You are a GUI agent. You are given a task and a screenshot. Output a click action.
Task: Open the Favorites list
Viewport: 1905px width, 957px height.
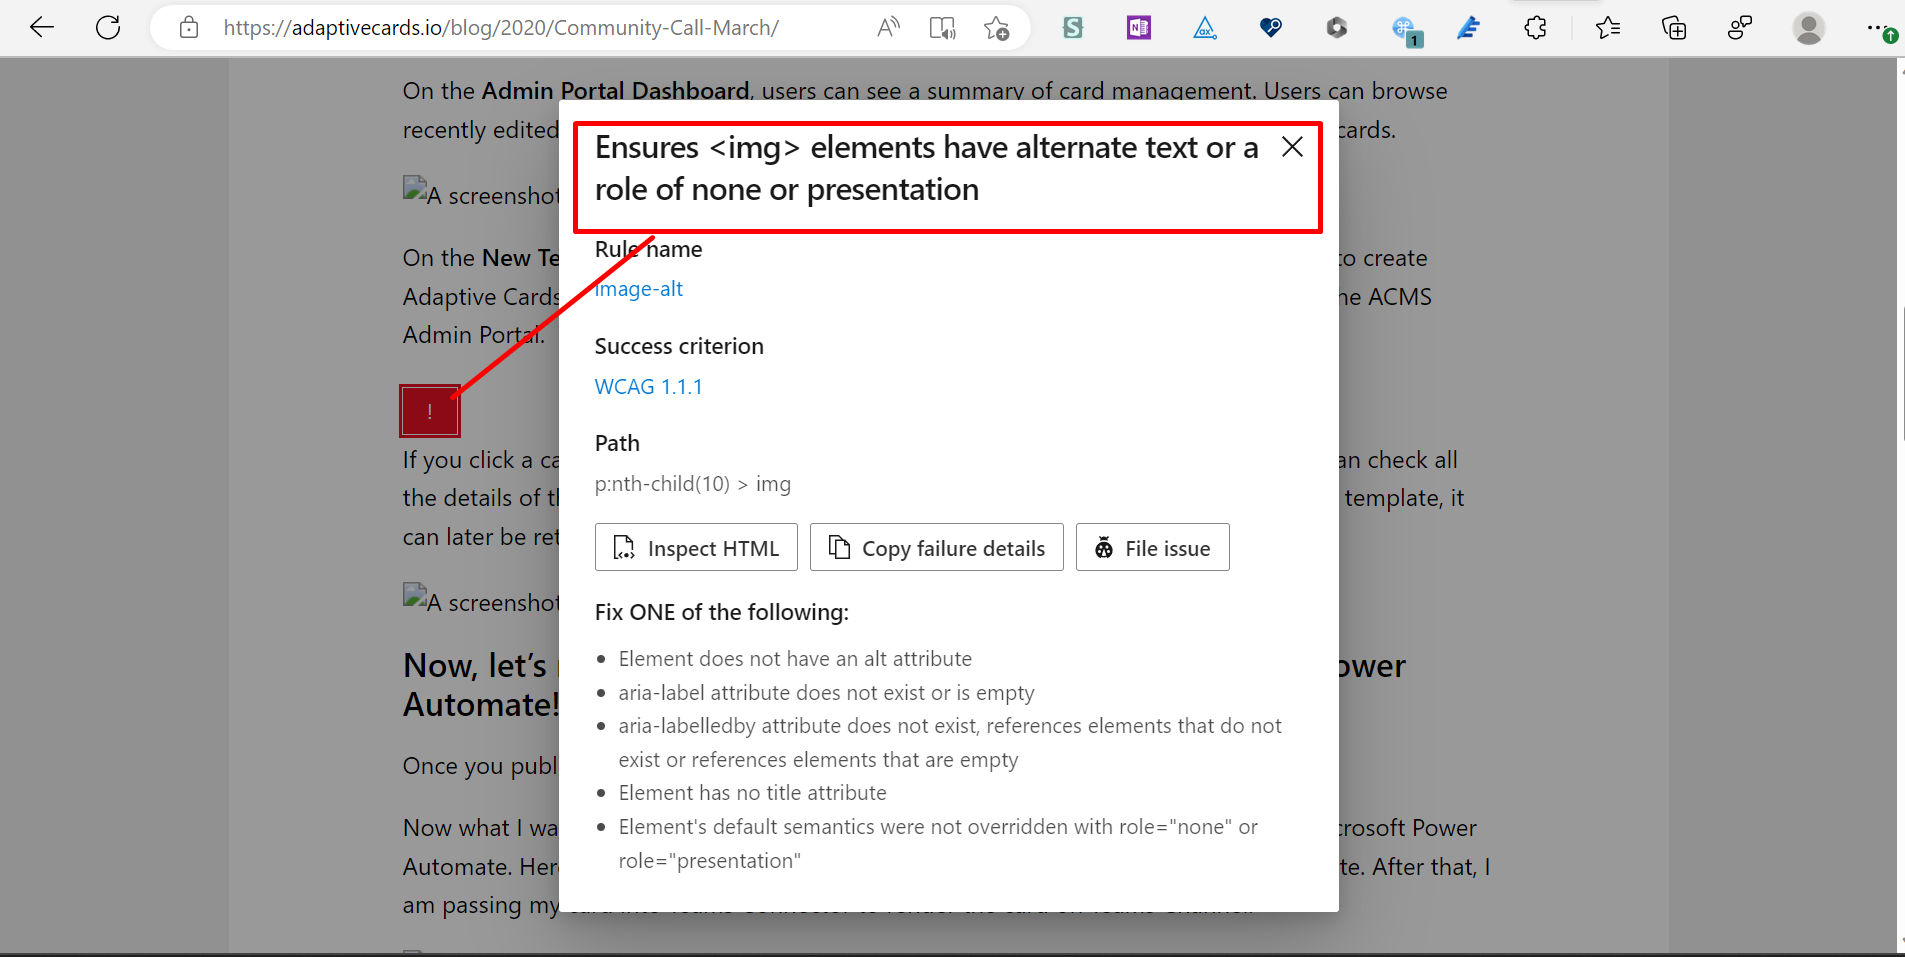tap(1609, 28)
